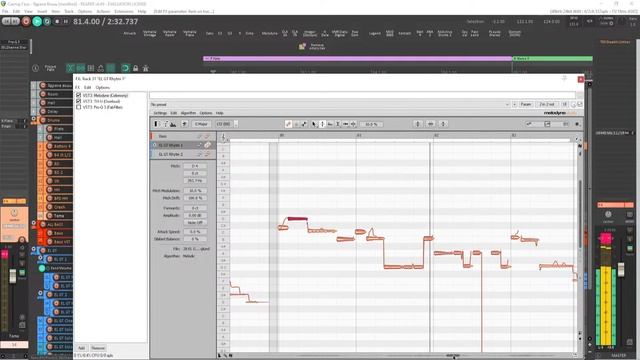Open the Insert menu in REAPER
This screenshot has height=360, width=640.
click(42, 11)
